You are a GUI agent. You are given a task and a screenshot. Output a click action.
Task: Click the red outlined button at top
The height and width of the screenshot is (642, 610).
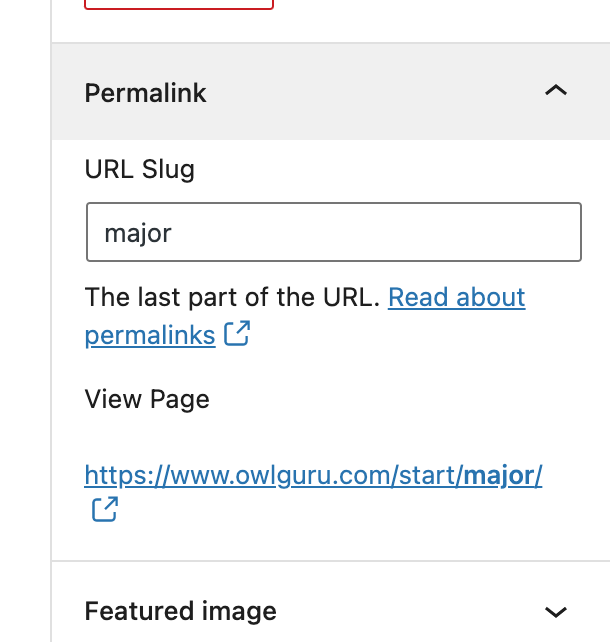point(179,5)
